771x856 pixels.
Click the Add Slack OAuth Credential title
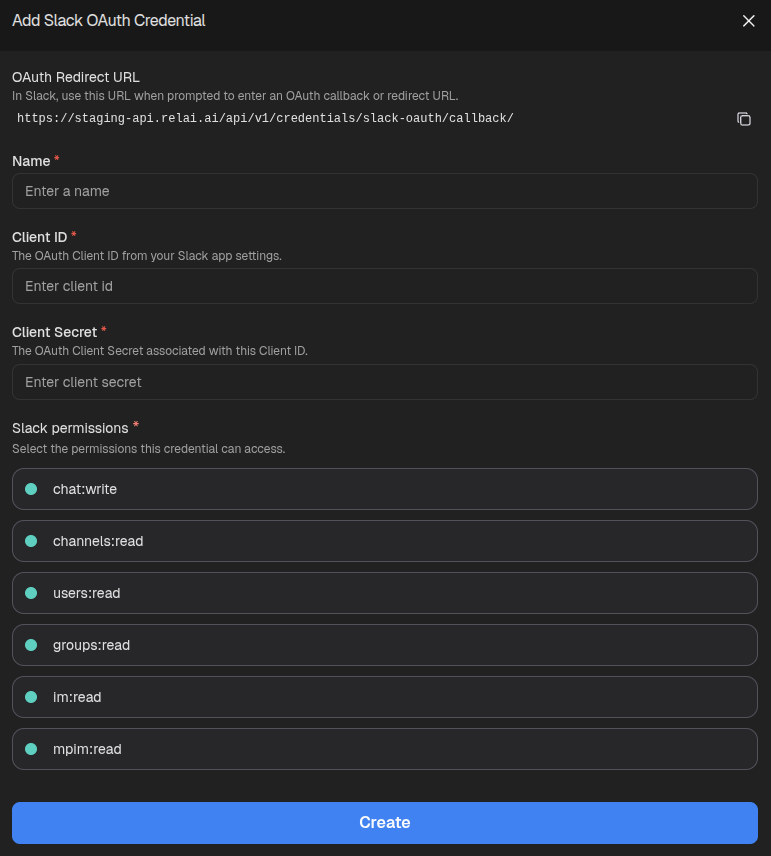coord(109,20)
